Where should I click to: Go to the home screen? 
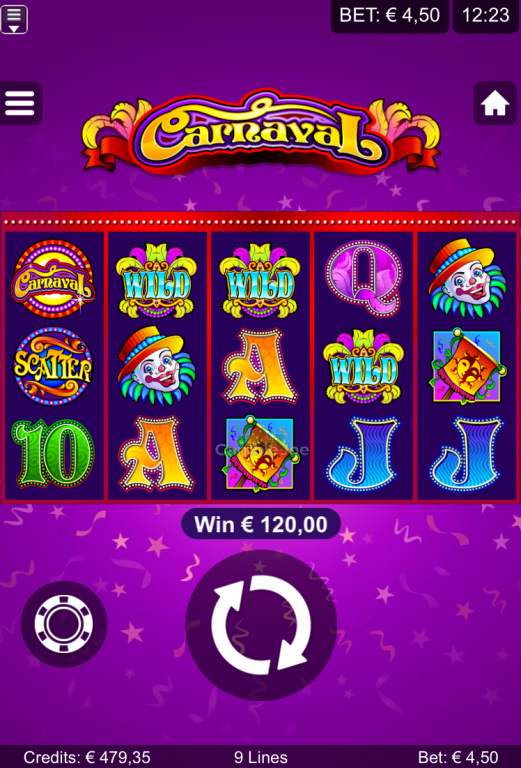(x=495, y=103)
